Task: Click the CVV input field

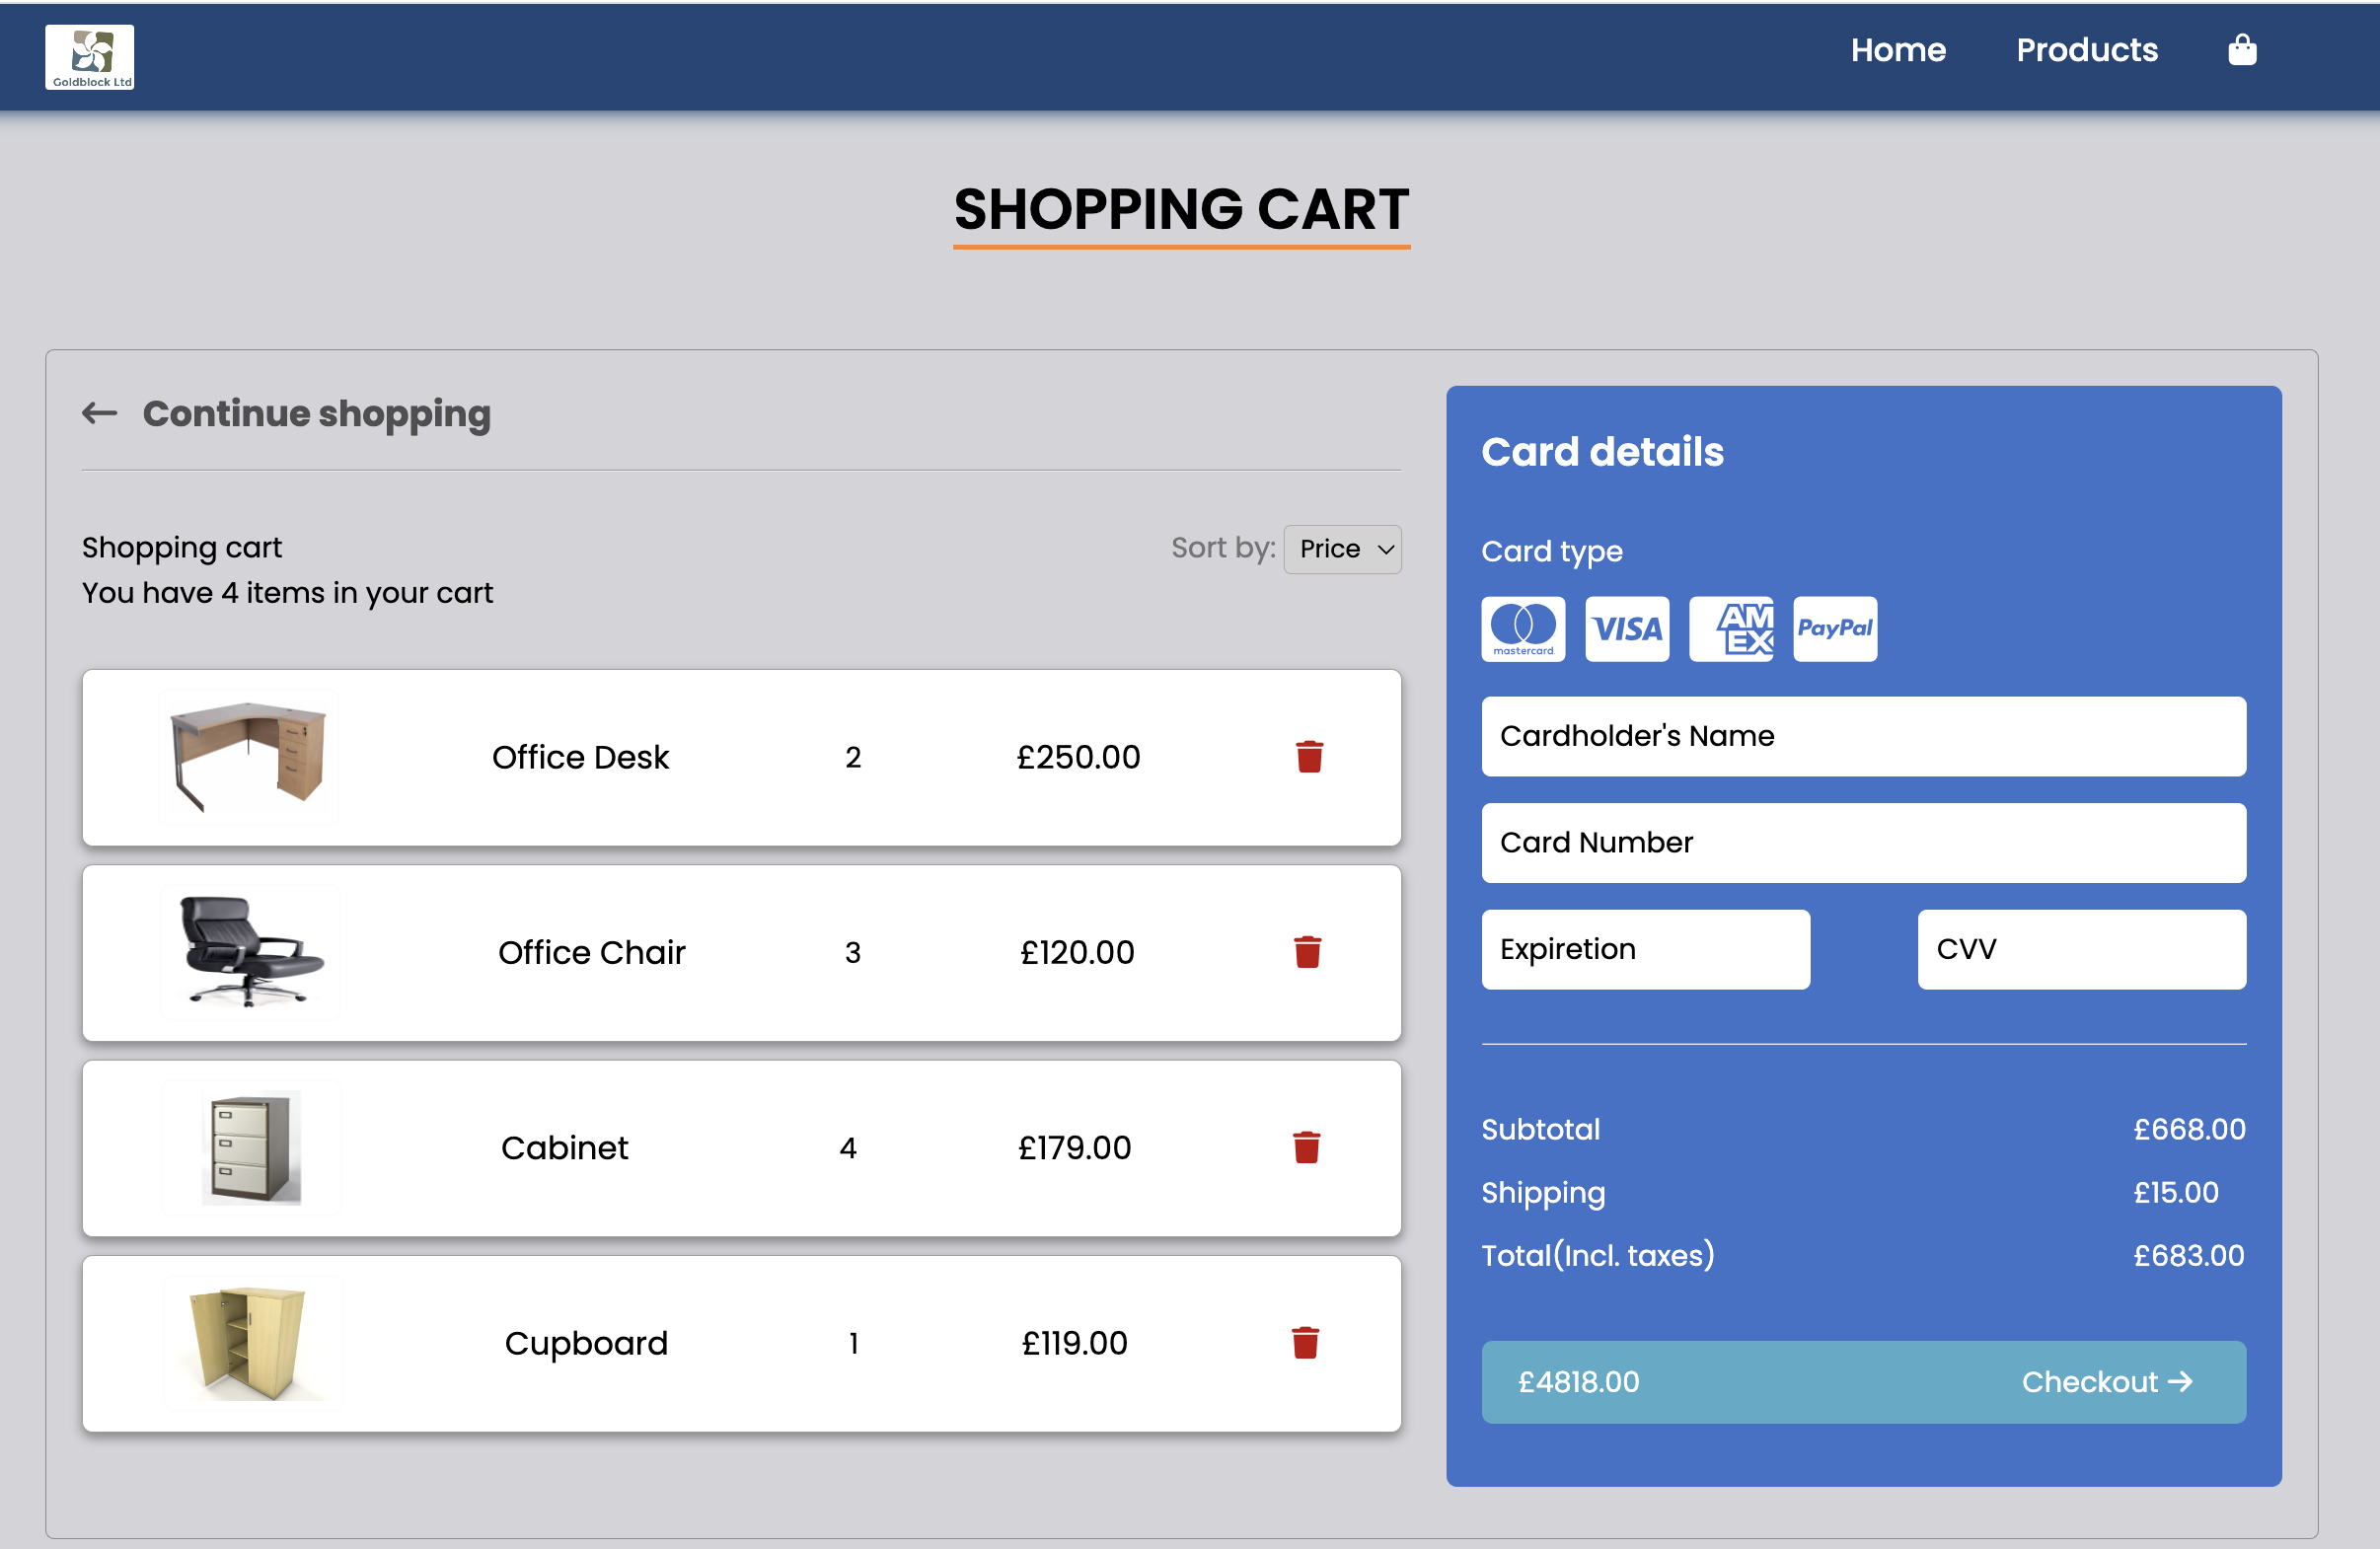Action: coord(2081,949)
